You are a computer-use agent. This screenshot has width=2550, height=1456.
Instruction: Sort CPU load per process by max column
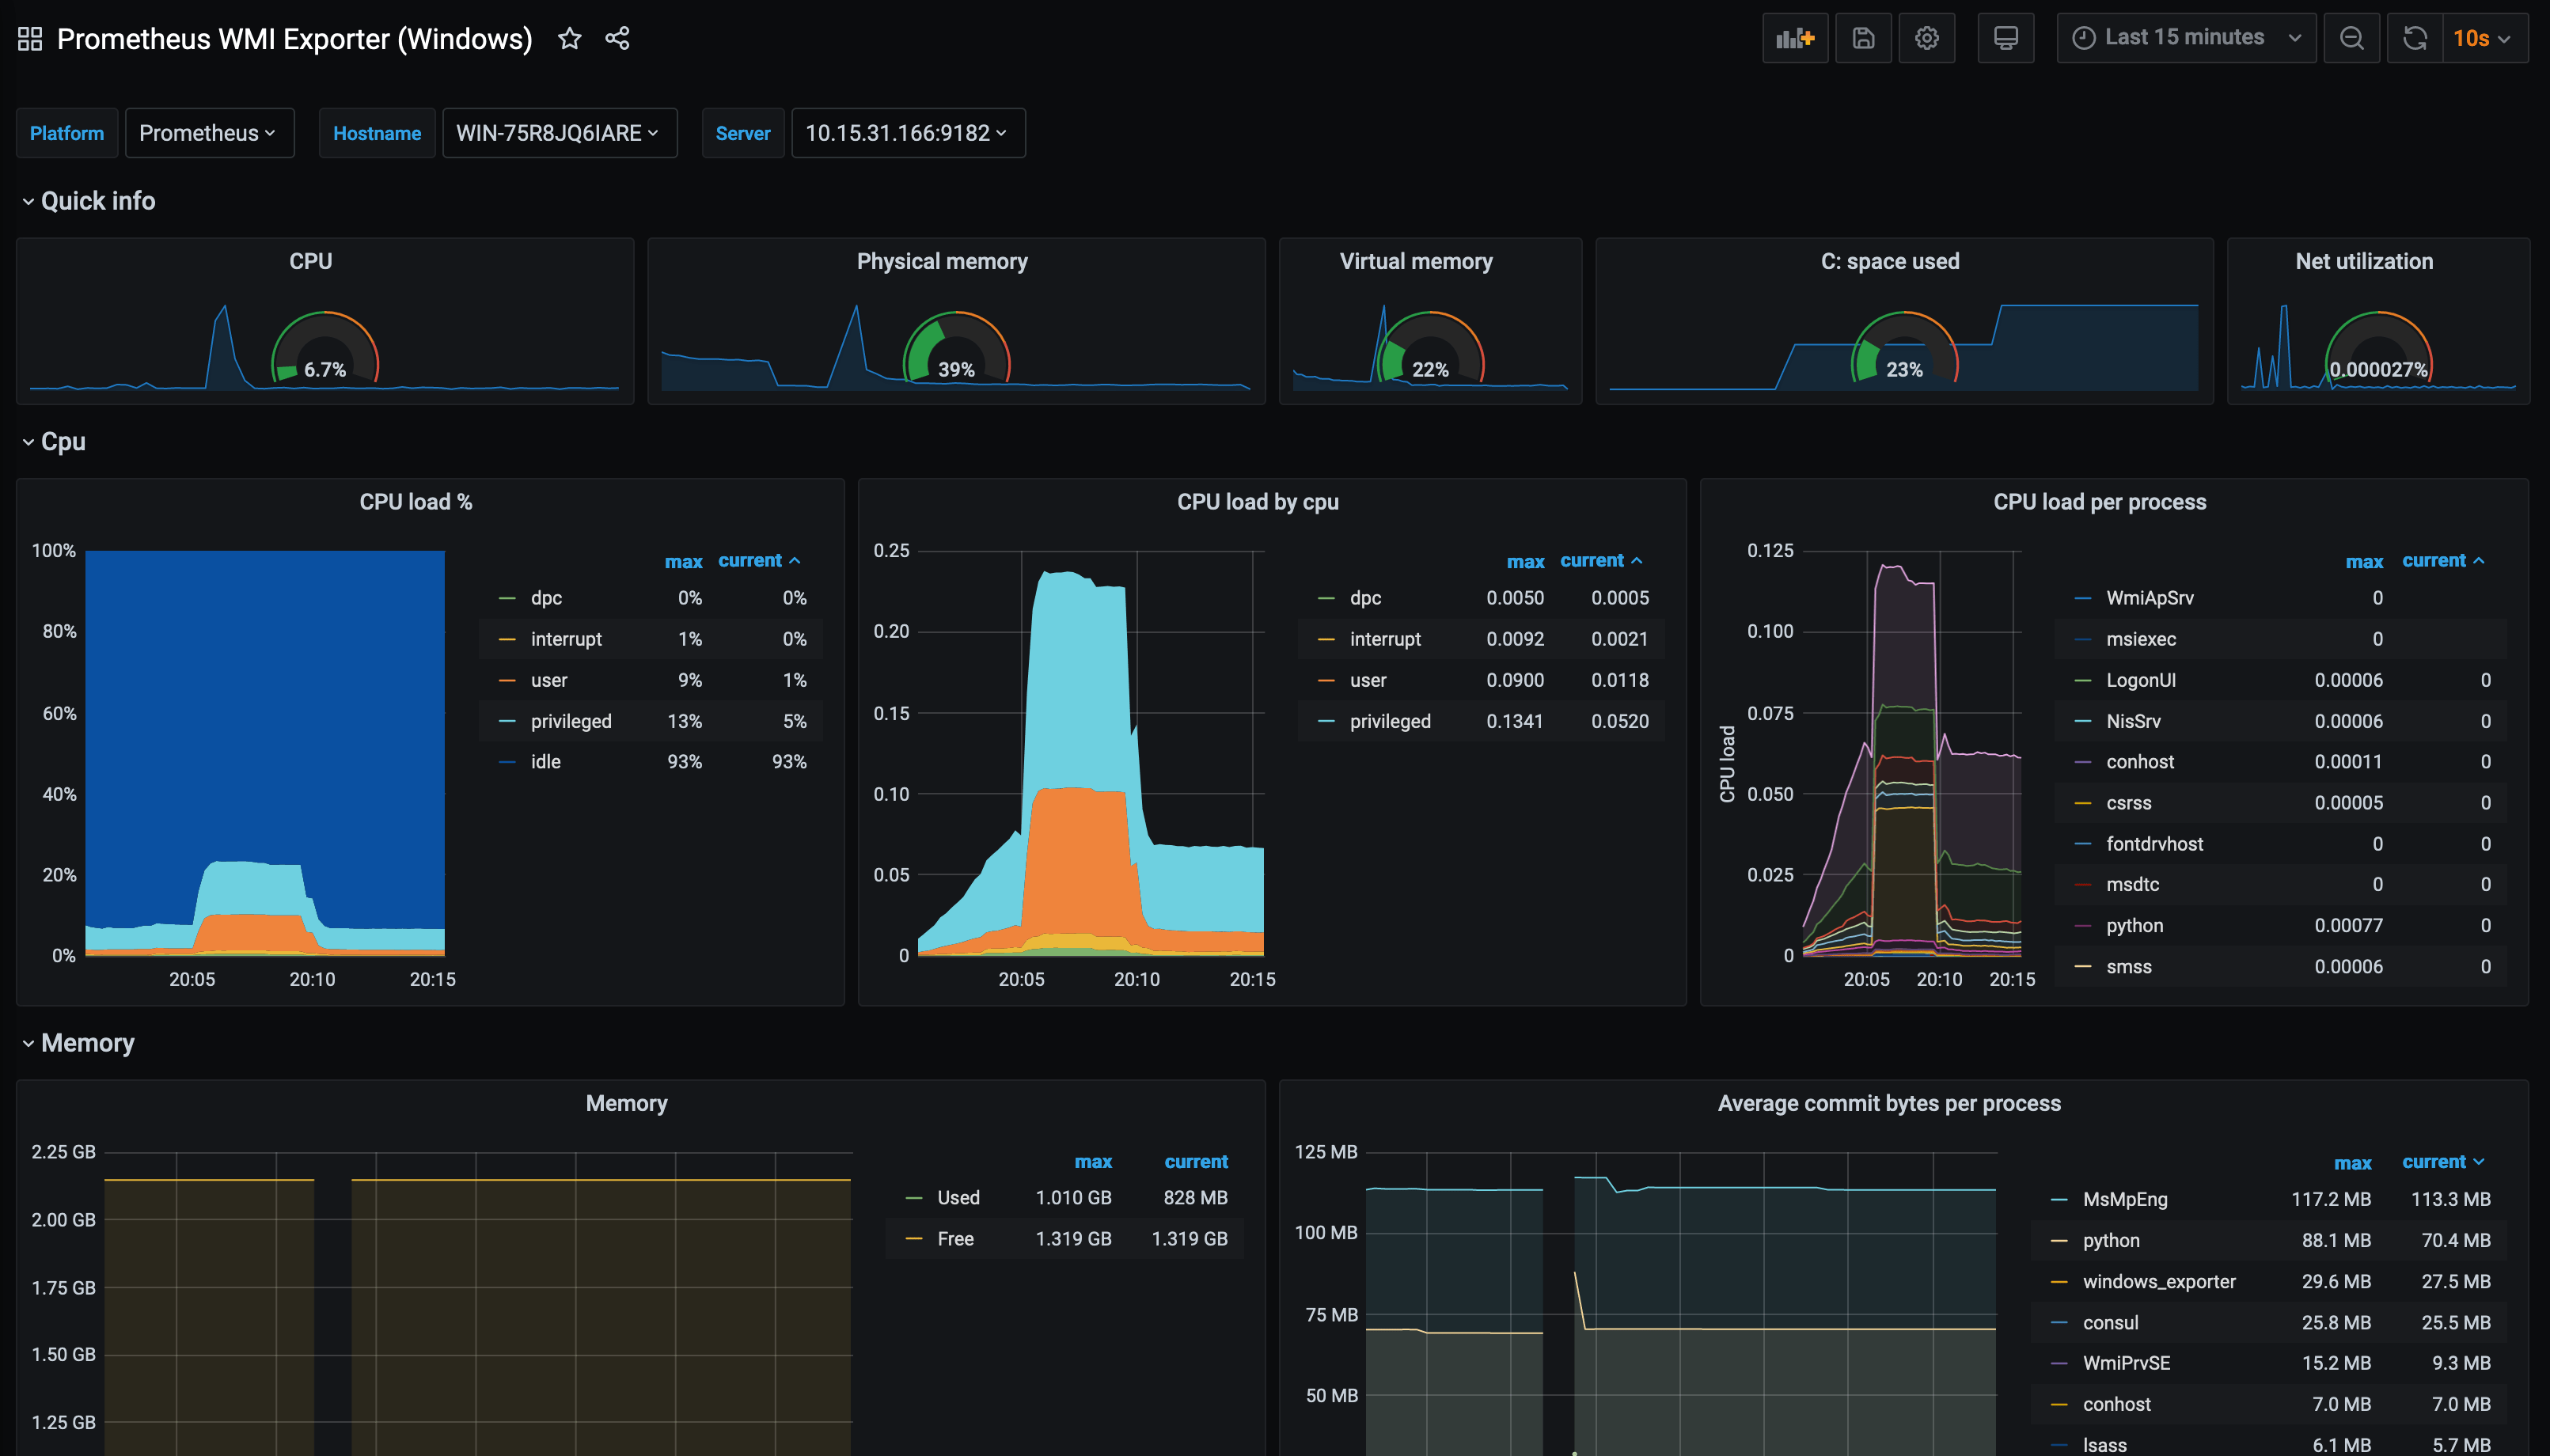tap(2363, 561)
